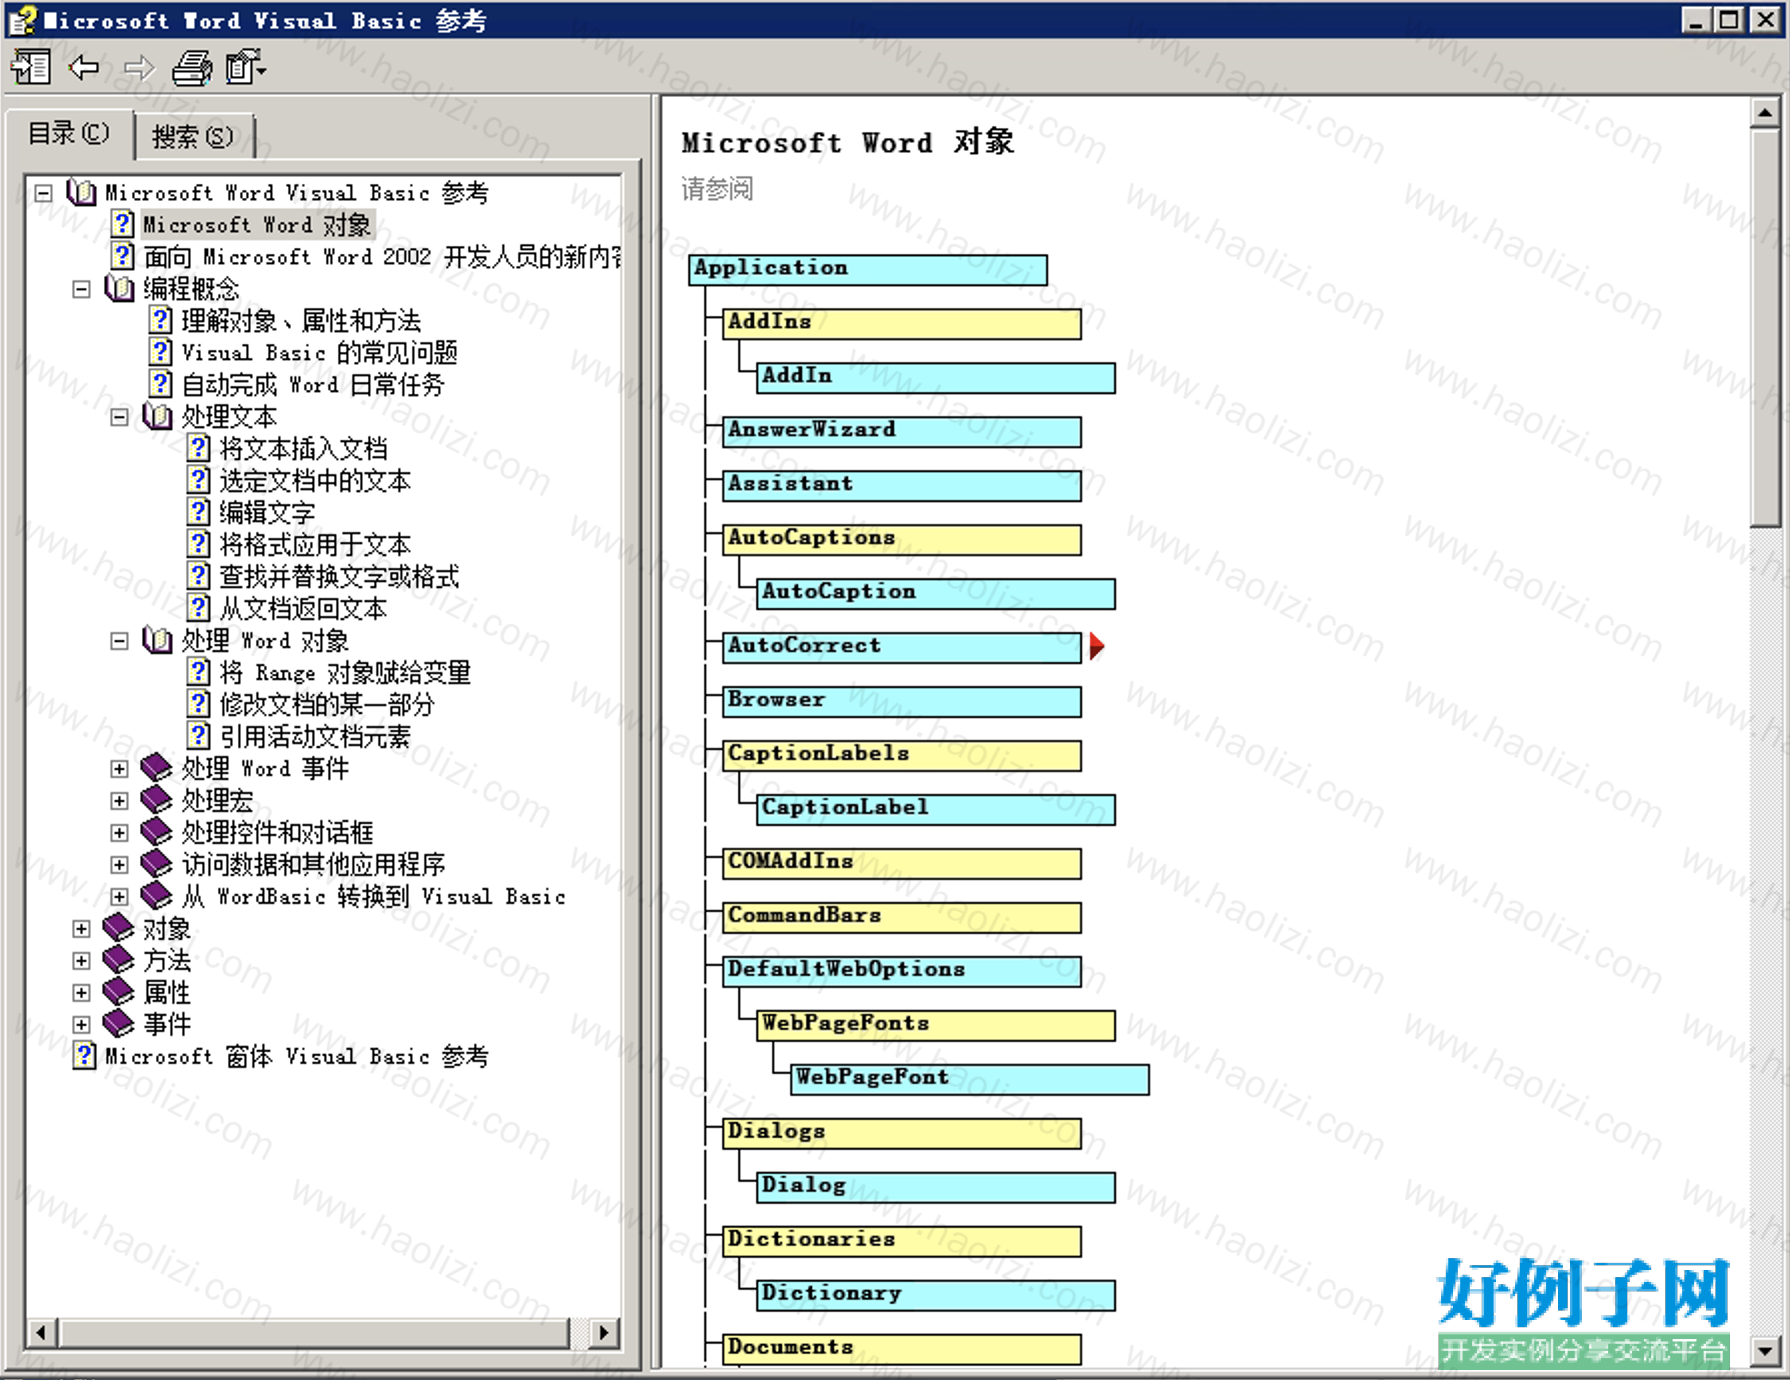Open the Documents collection box

click(902, 1350)
